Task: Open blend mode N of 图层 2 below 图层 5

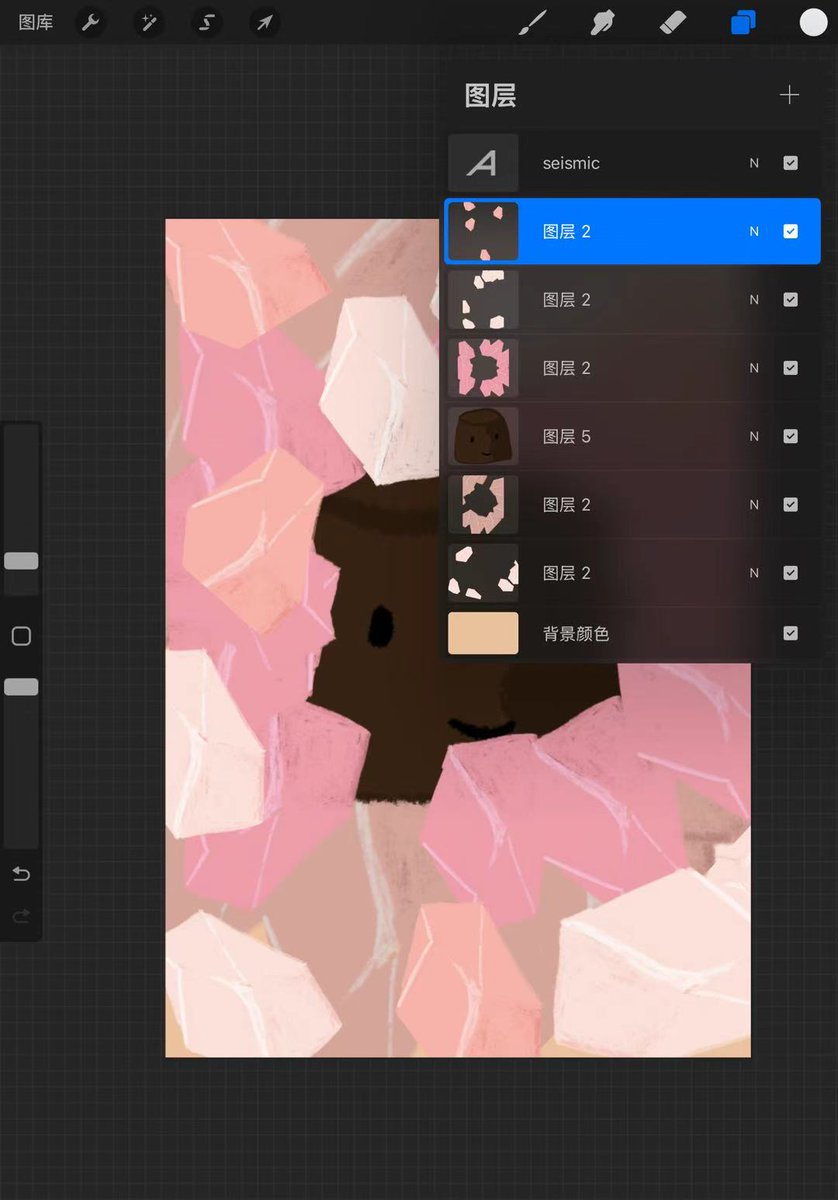Action: point(754,505)
